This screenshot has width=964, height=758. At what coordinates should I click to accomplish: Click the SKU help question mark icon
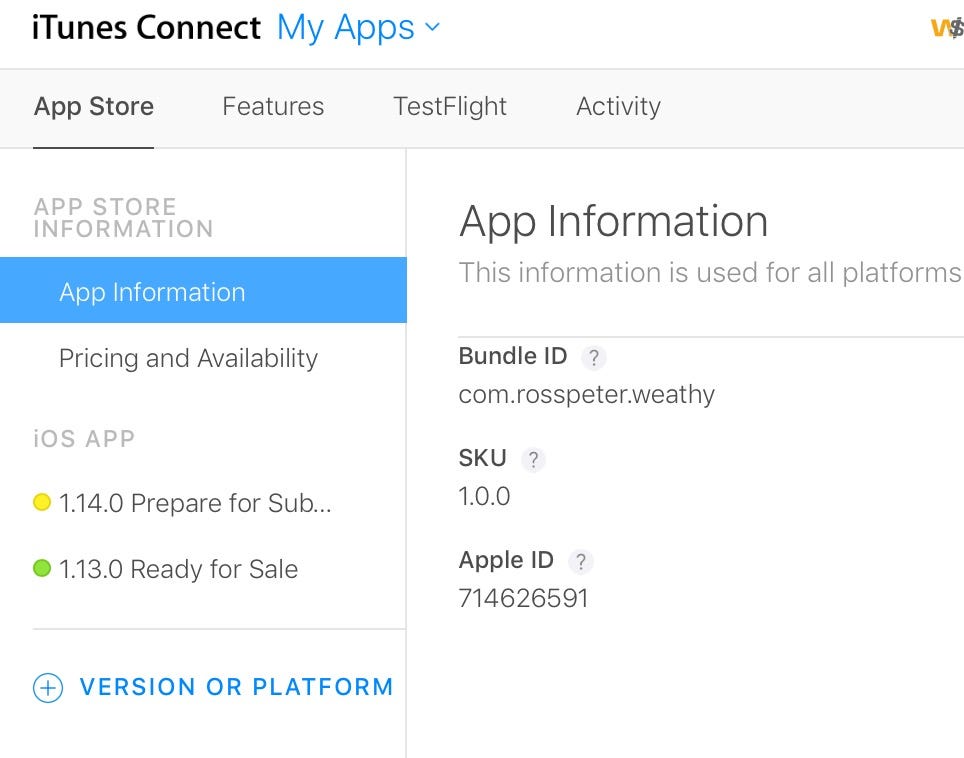point(534,459)
